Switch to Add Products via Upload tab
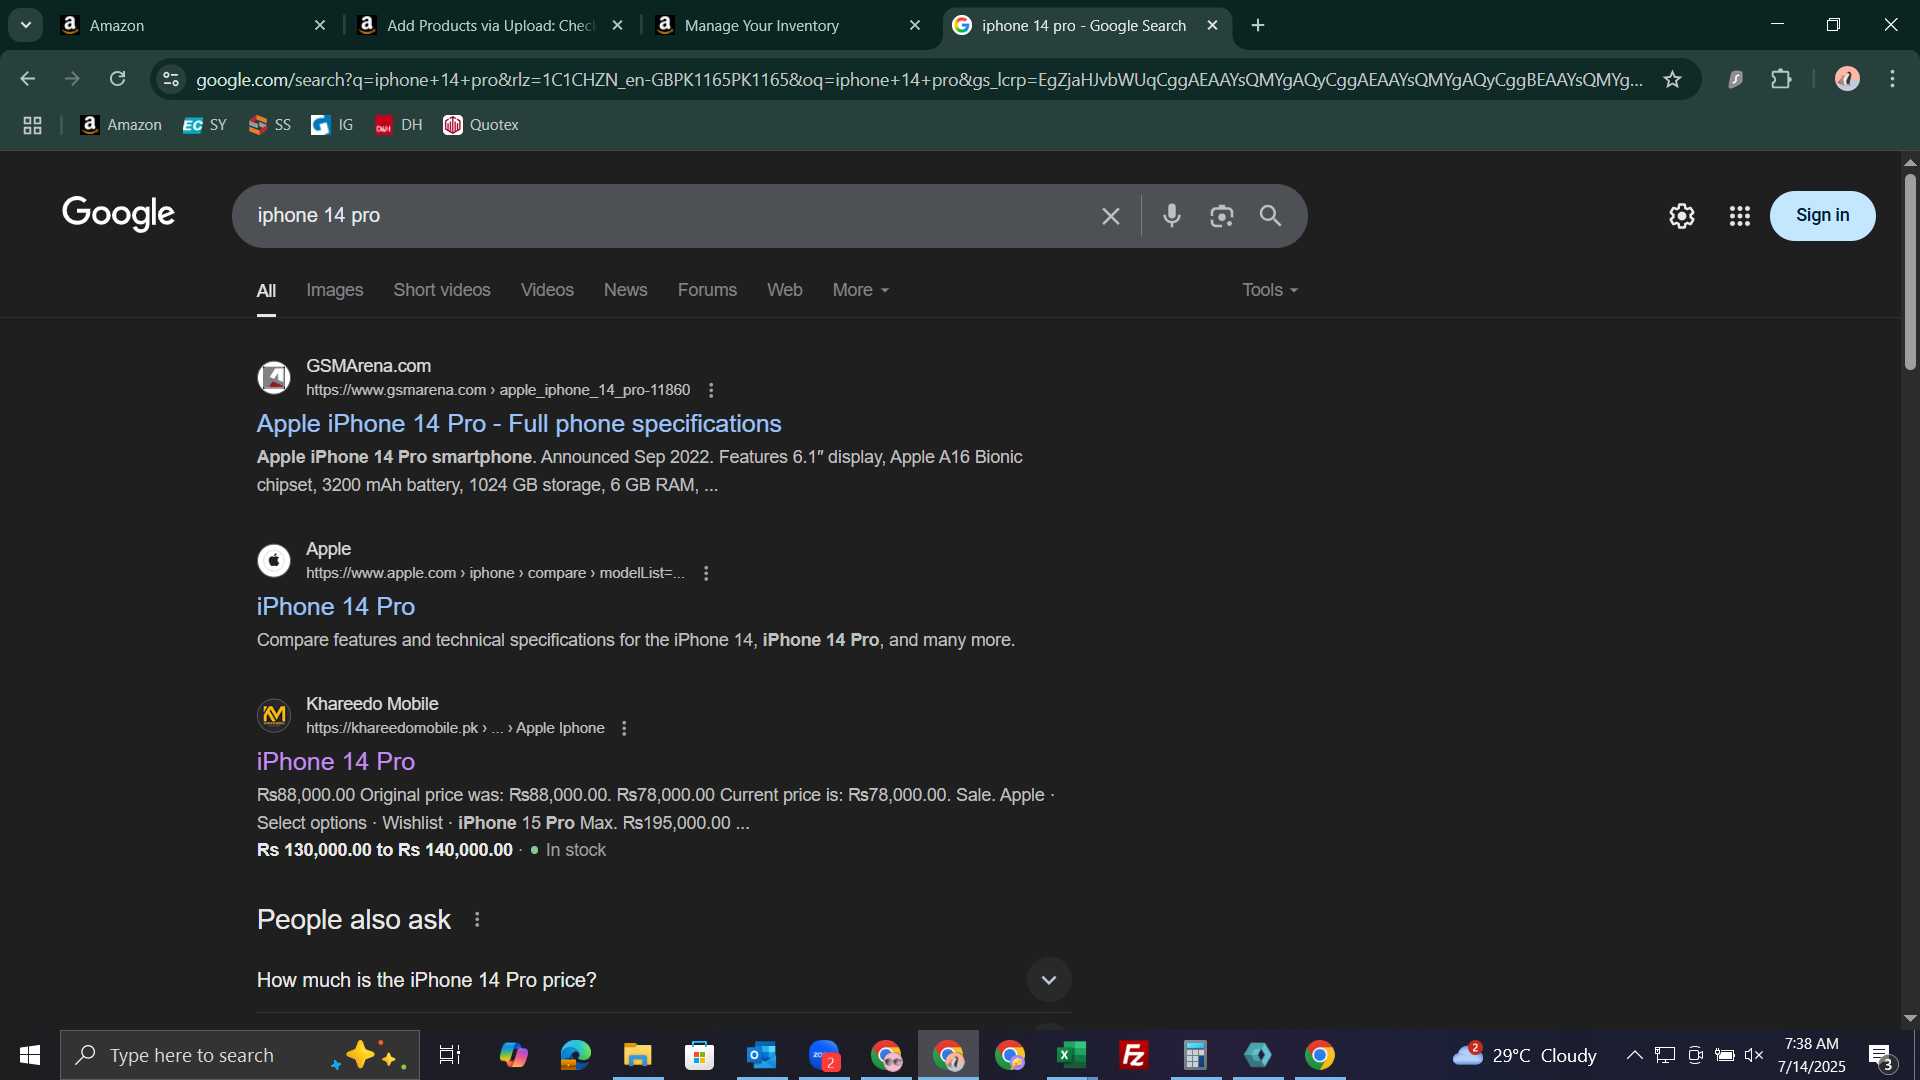 click(x=491, y=26)
